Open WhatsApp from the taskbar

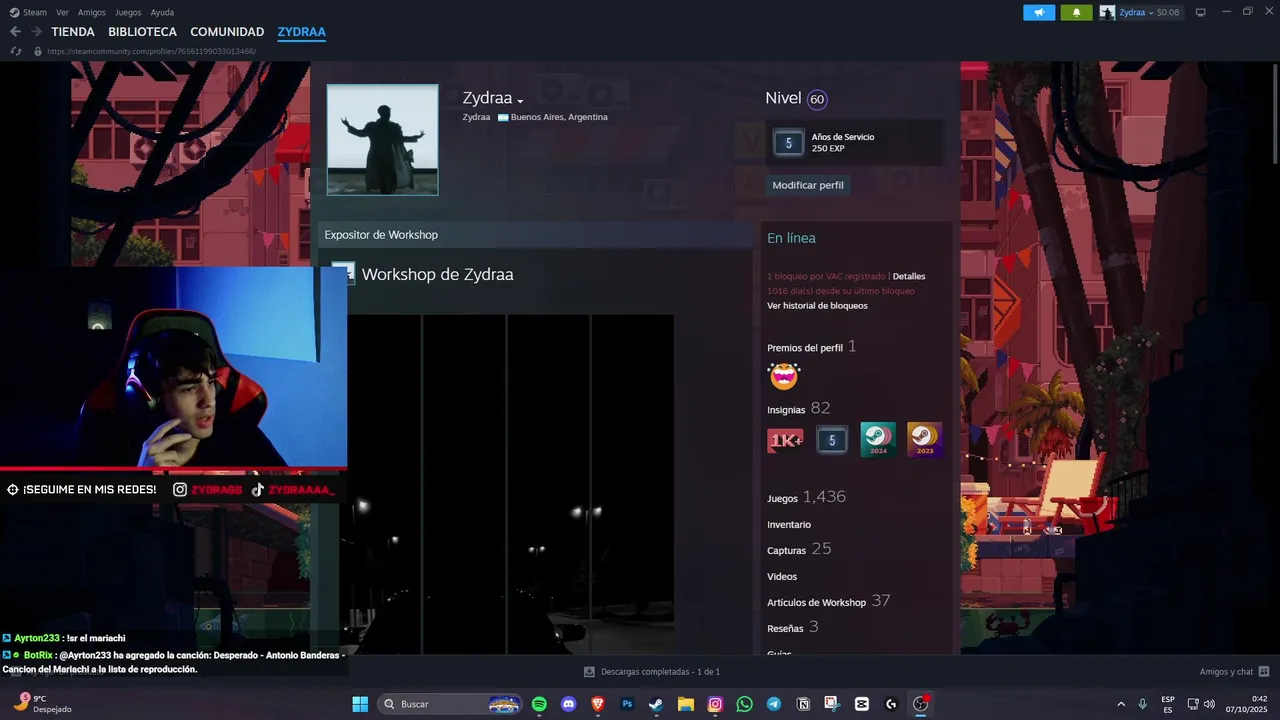click(x=744, y=704)
